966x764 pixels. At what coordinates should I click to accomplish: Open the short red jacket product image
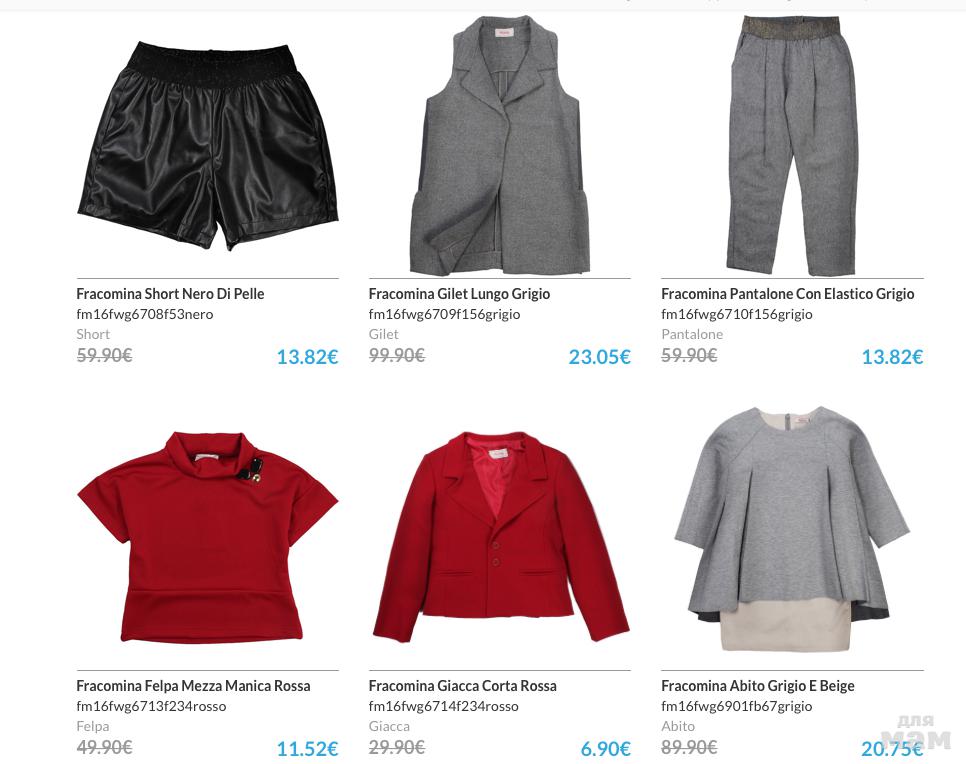[500, 537]
